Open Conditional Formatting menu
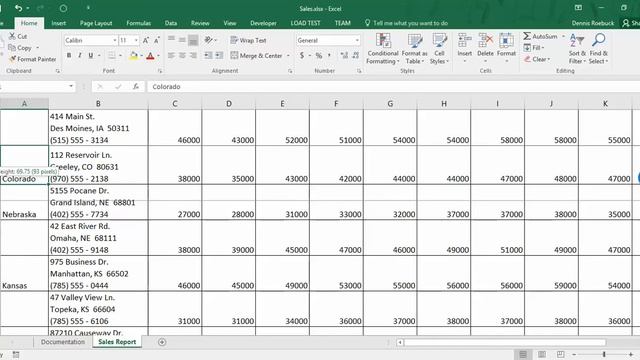 [382, 49]
